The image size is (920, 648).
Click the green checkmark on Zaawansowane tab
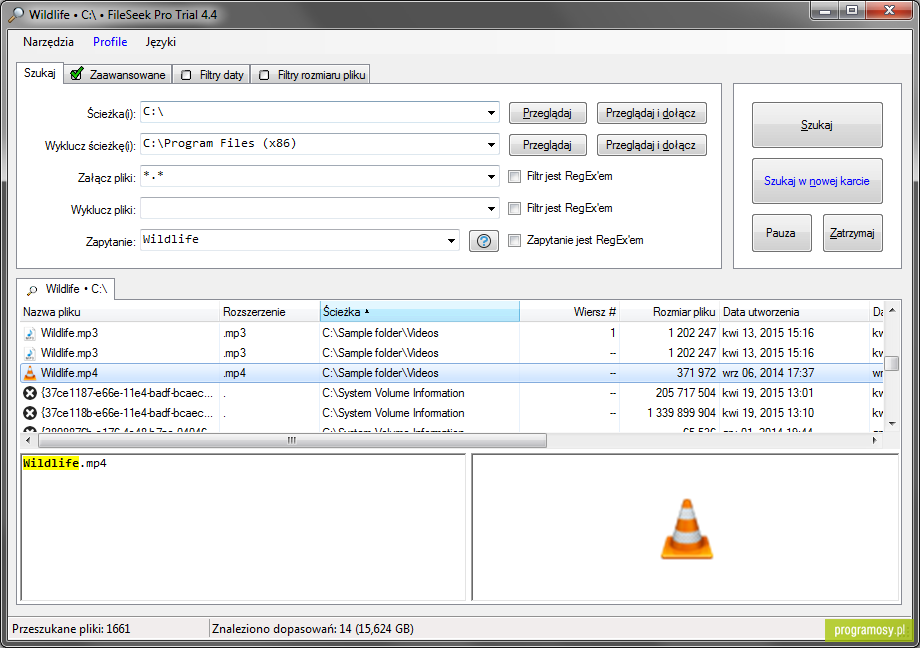pos(77,74)
